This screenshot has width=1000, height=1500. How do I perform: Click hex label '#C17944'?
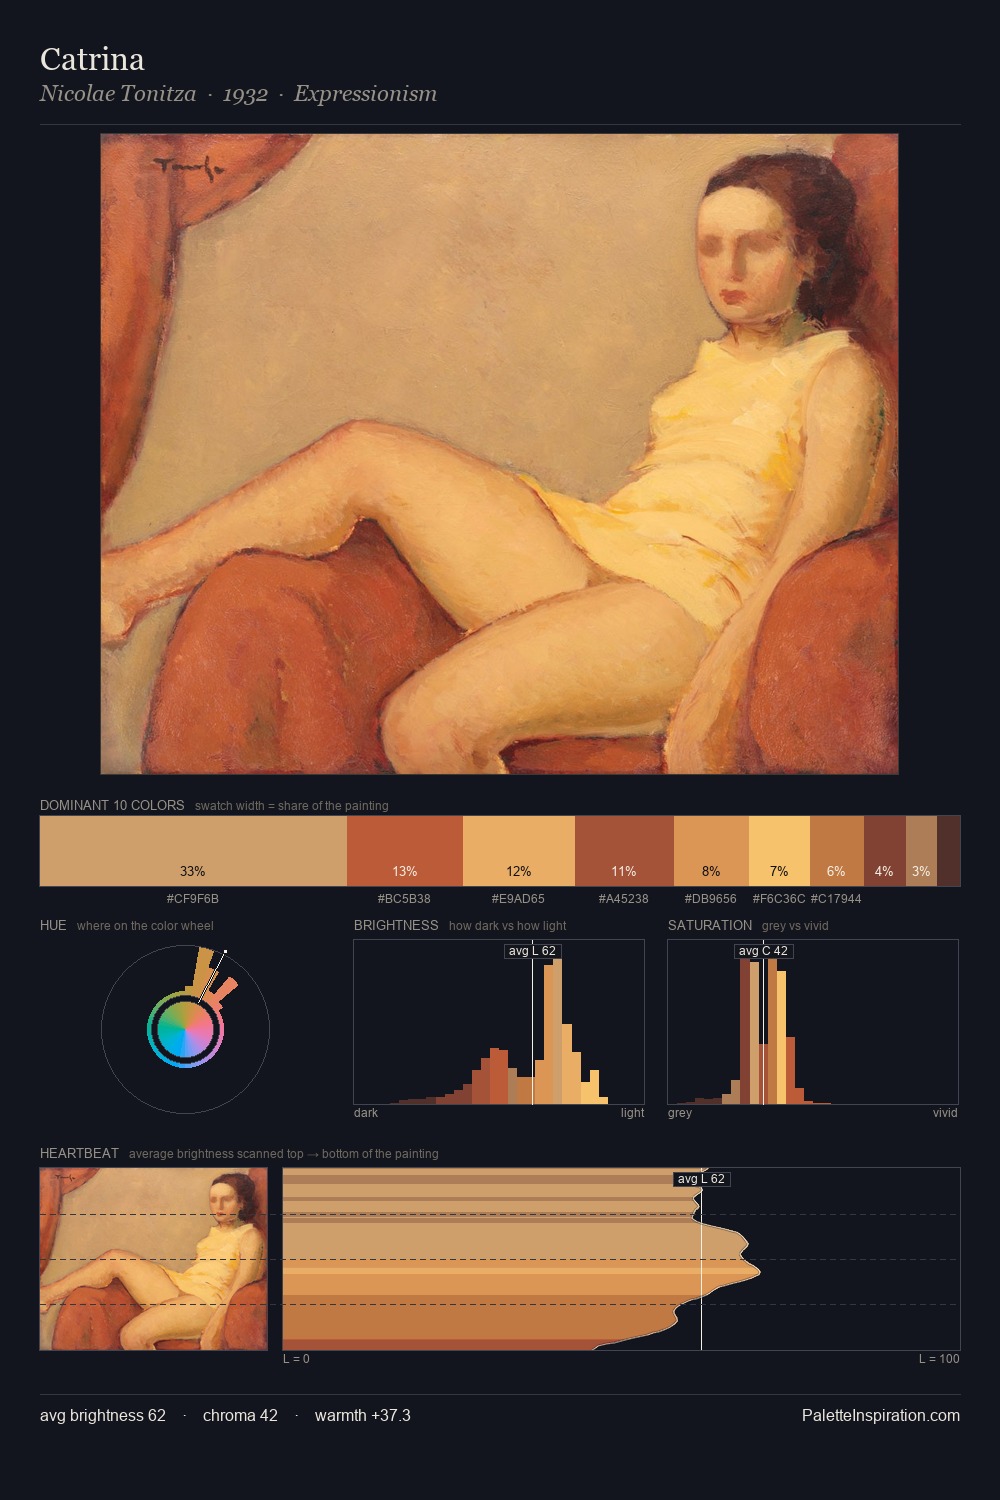[836, 898]
